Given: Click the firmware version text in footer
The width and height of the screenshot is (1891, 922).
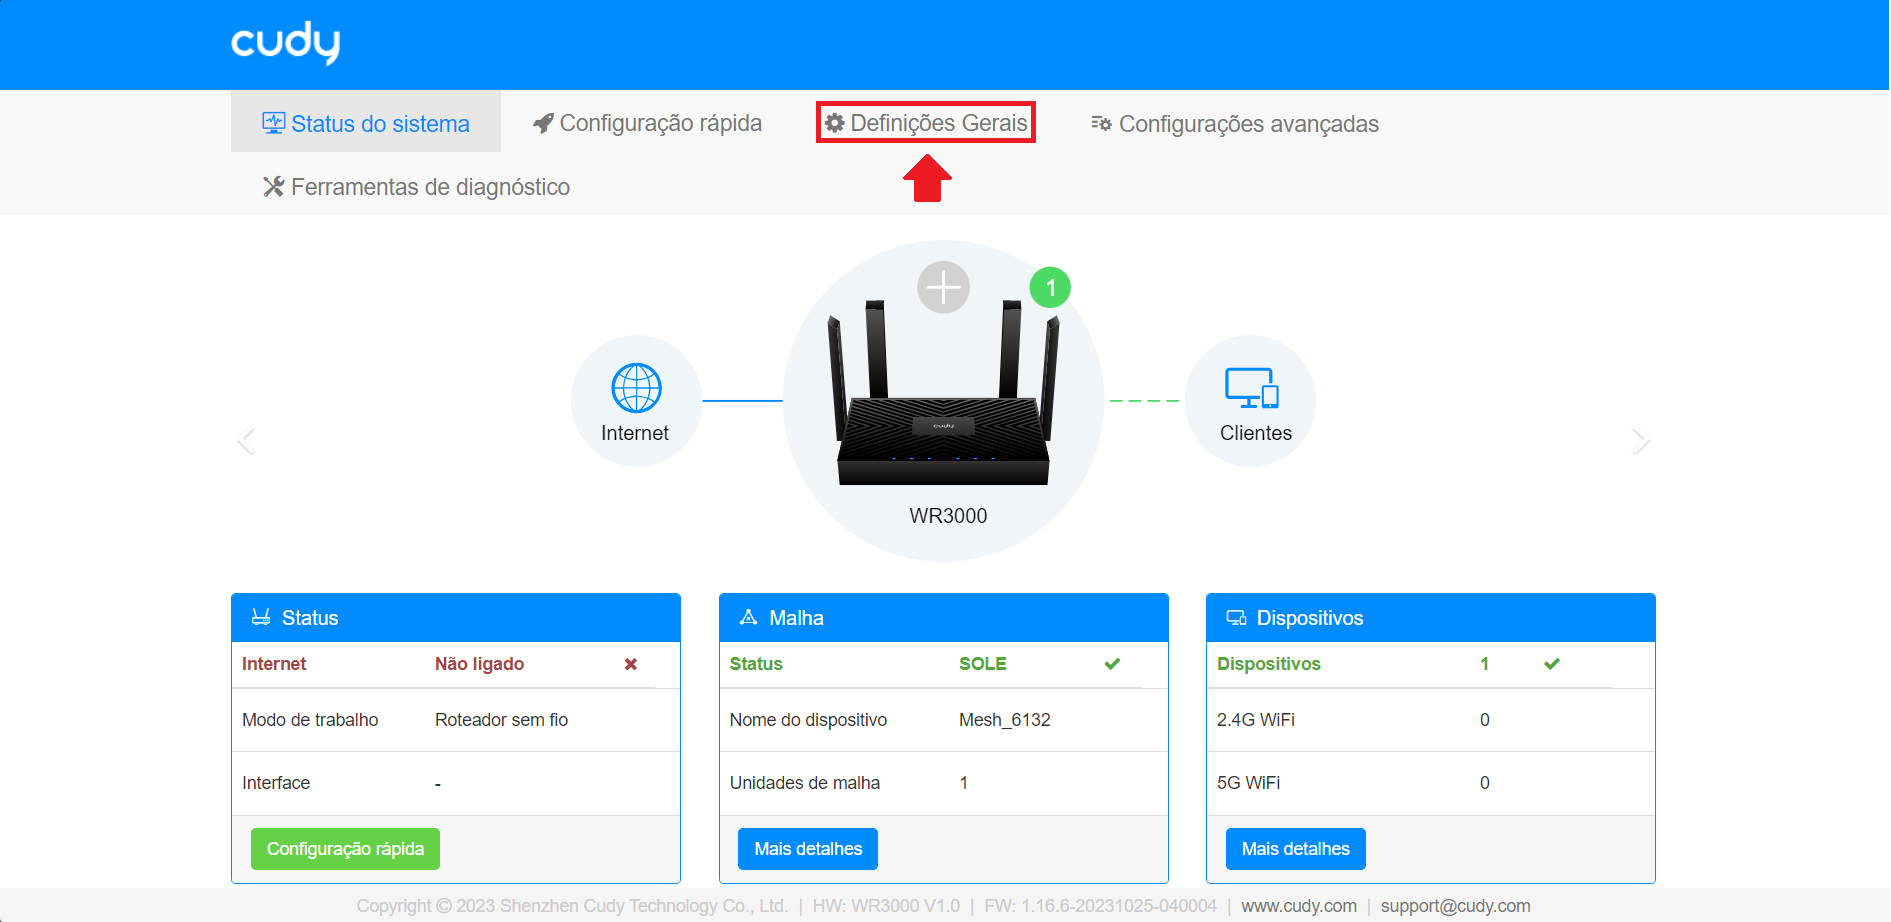Looking at the screenshot, I should [1100, 906].
